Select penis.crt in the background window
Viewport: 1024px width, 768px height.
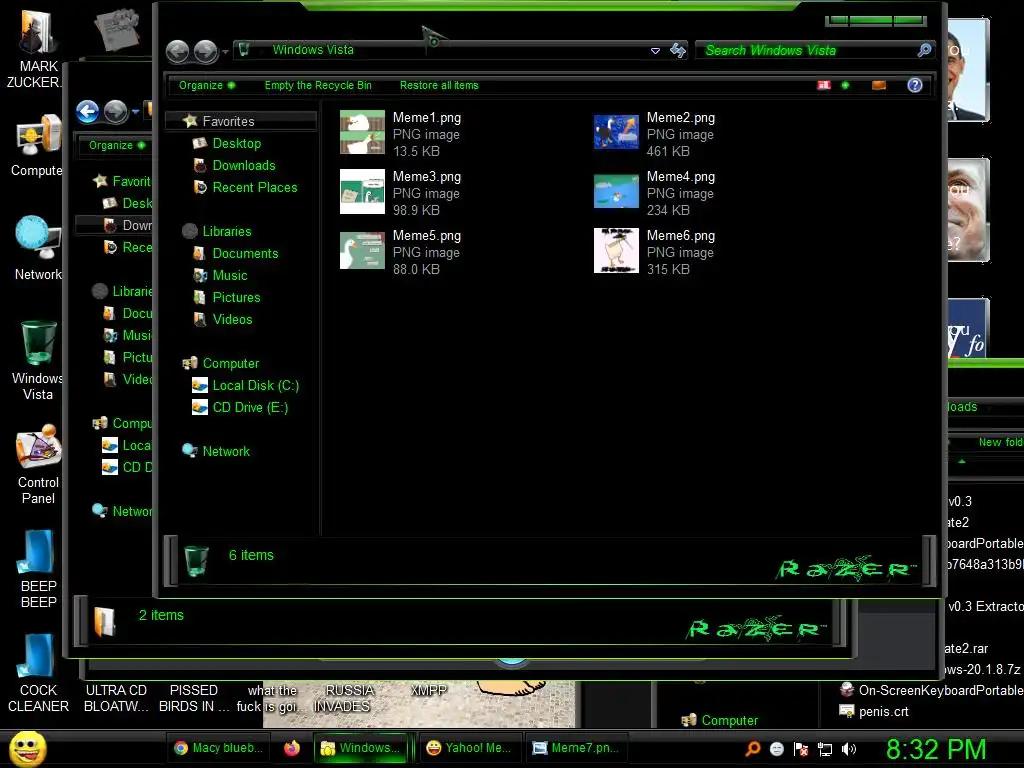(x=873, y=711)
